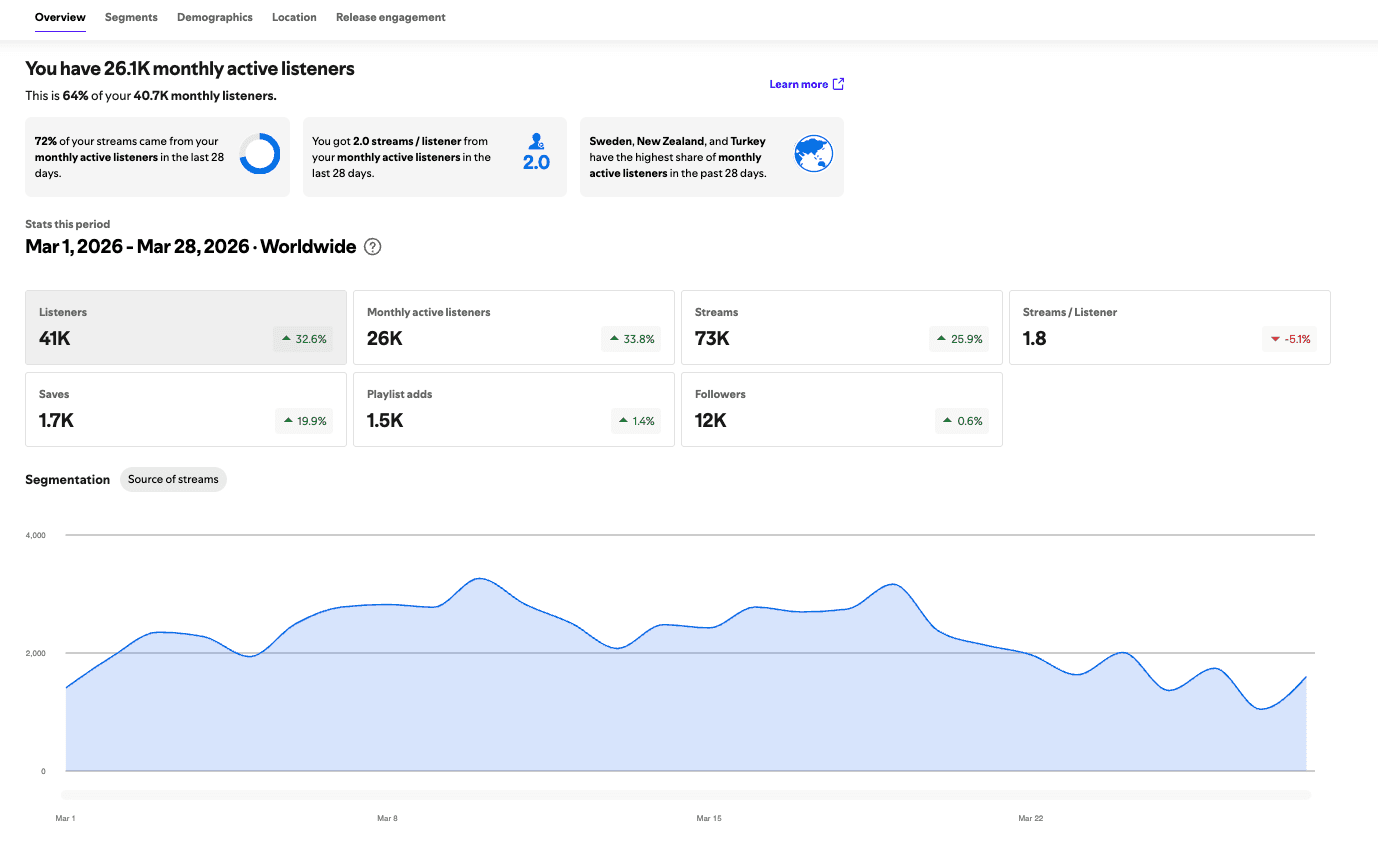This screenshot has height=860, width=1378.
Task: Switch to the Segments tab
Action: pos(131,17)
